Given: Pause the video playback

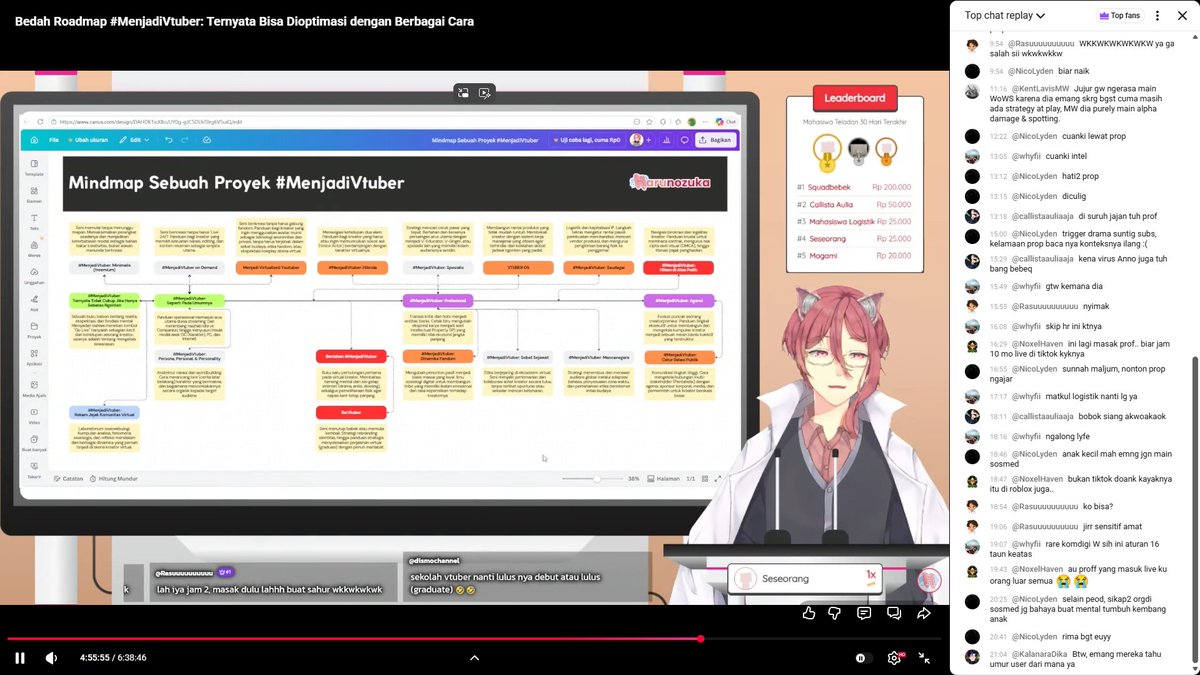Looking at the screenshot, I should [x=20, y=658].
